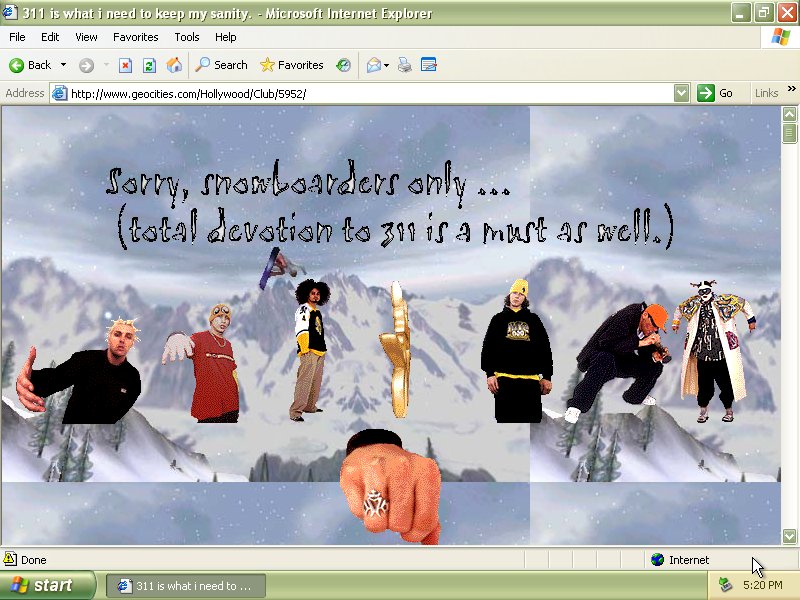Click the clown-faced figure in long coat
Viewport: 800px width, 600px height.
pos(714,351)
